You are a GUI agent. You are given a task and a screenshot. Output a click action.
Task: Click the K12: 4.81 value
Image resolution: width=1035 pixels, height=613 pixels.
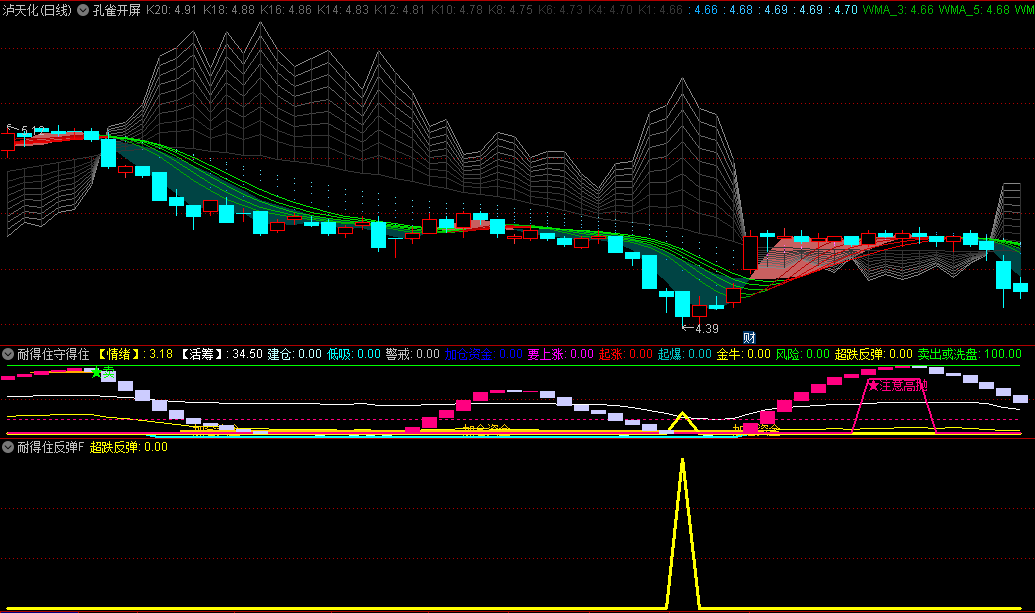click(x=399, y=10)
